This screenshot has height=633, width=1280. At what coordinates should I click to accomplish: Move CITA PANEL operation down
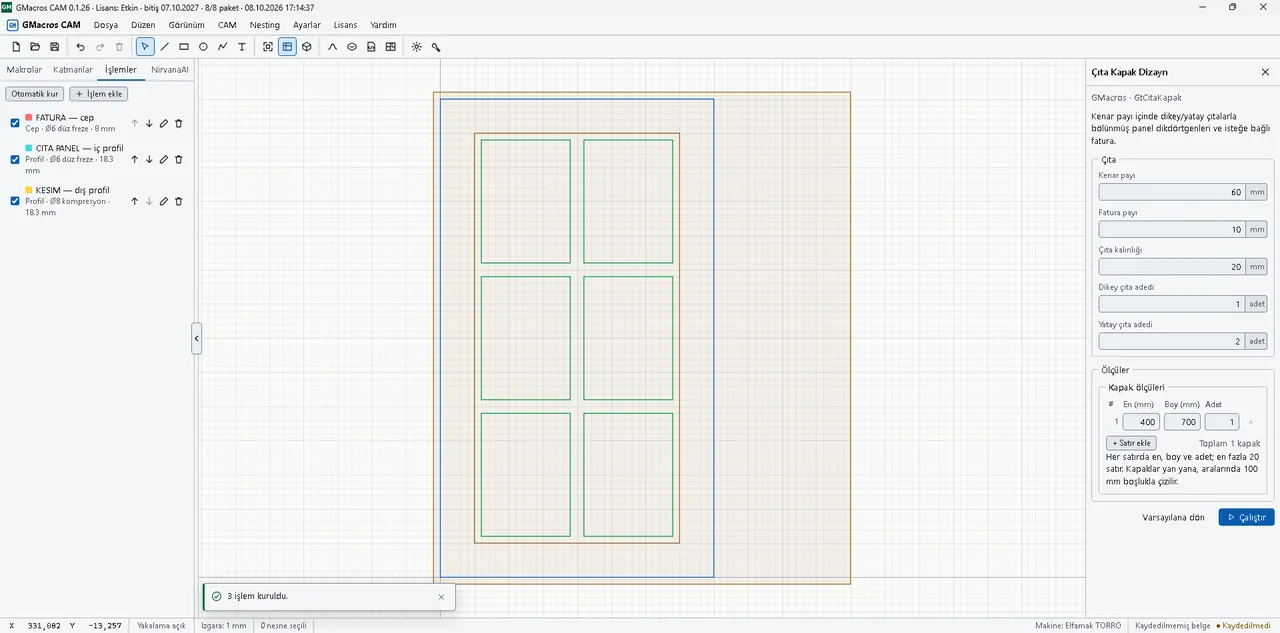pos(149,159)
